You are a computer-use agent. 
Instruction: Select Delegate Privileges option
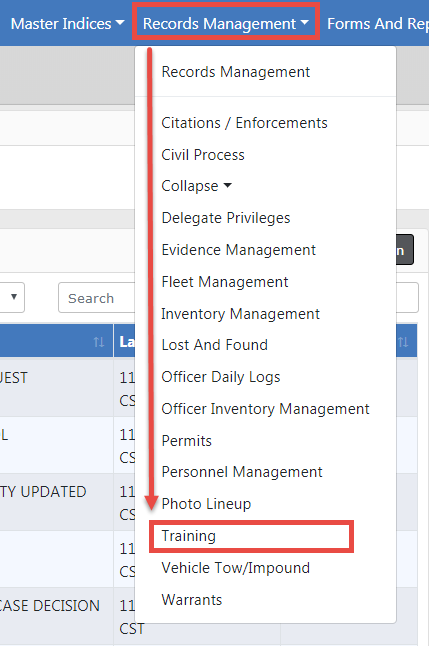coord(226,218)
